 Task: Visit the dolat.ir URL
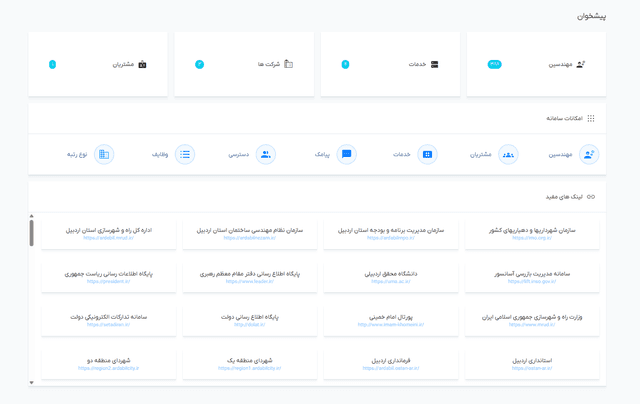tap(250, 325)
